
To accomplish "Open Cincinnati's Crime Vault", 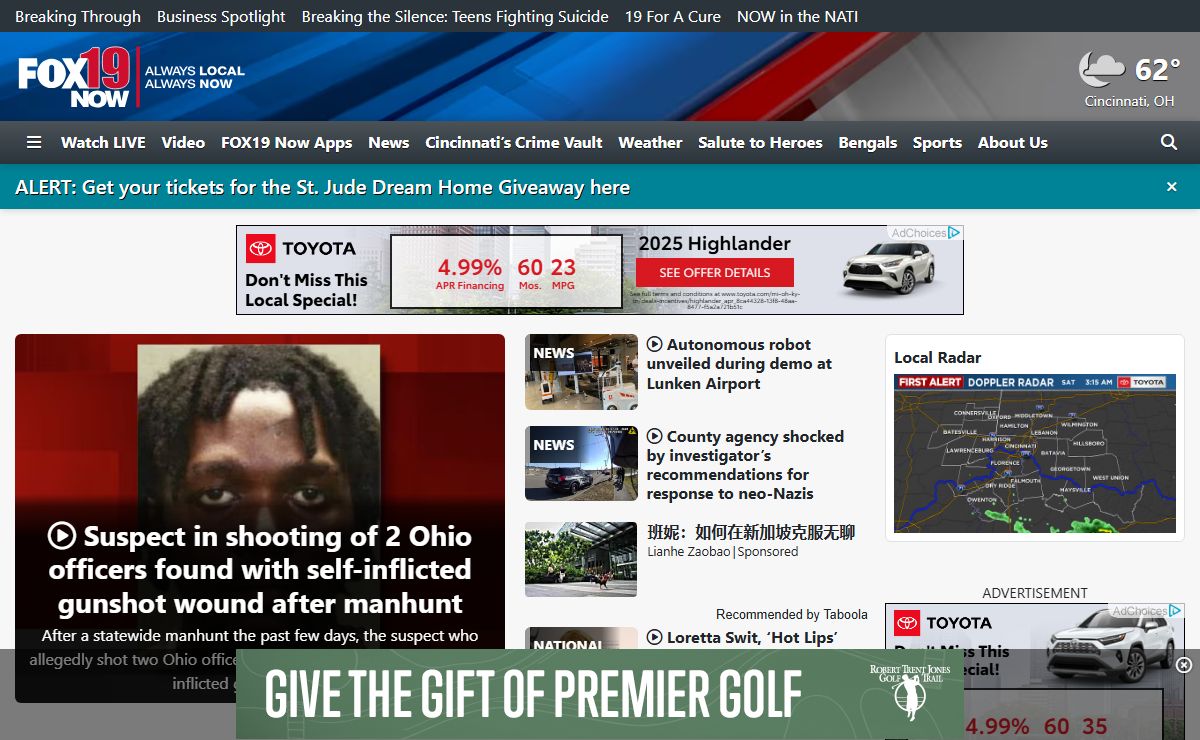I will [x=514, y=142].
